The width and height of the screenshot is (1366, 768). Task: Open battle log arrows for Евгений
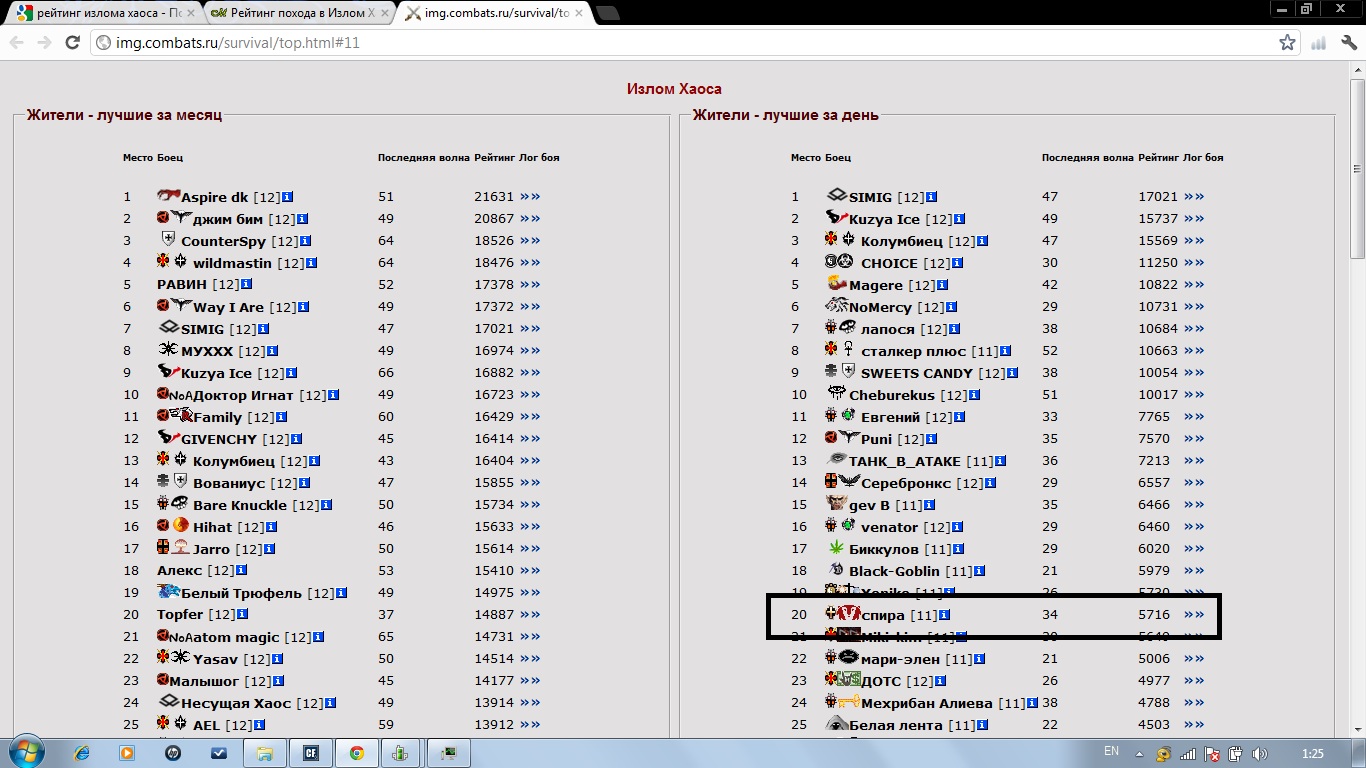point(1194,417)
